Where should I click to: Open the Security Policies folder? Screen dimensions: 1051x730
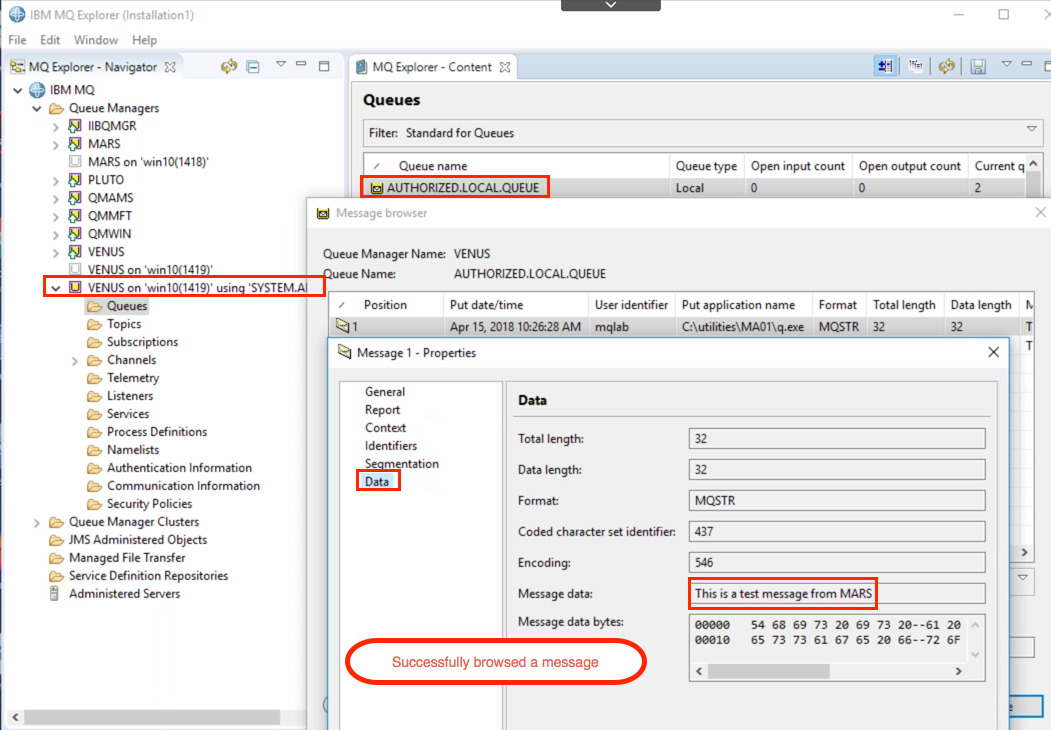click(149, 504)
